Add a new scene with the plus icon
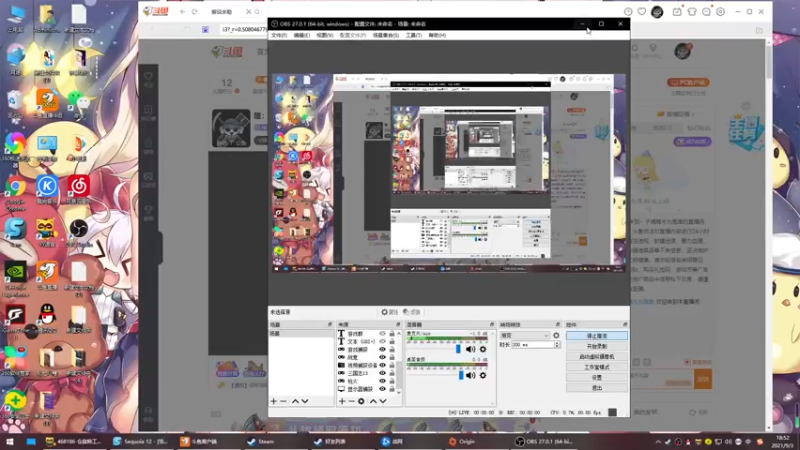Image resolution: width=800 pixels, height=450 pixels. pos(273,402)
